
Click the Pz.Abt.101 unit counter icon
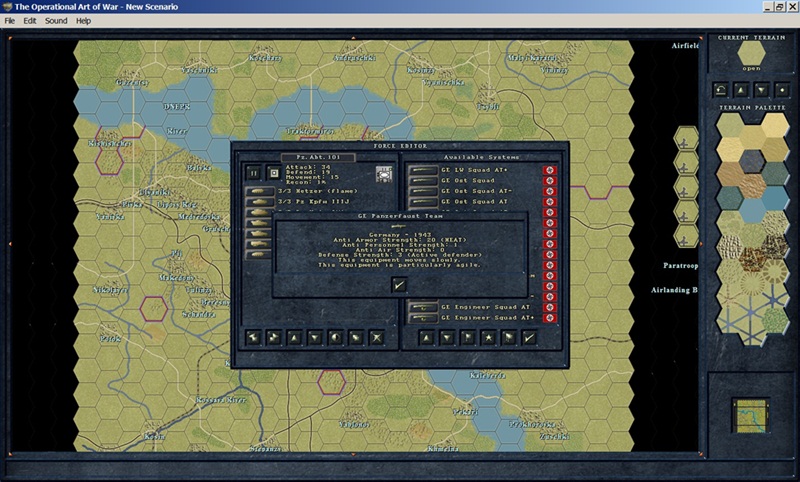pyautogui.click(x=384, y=174)
